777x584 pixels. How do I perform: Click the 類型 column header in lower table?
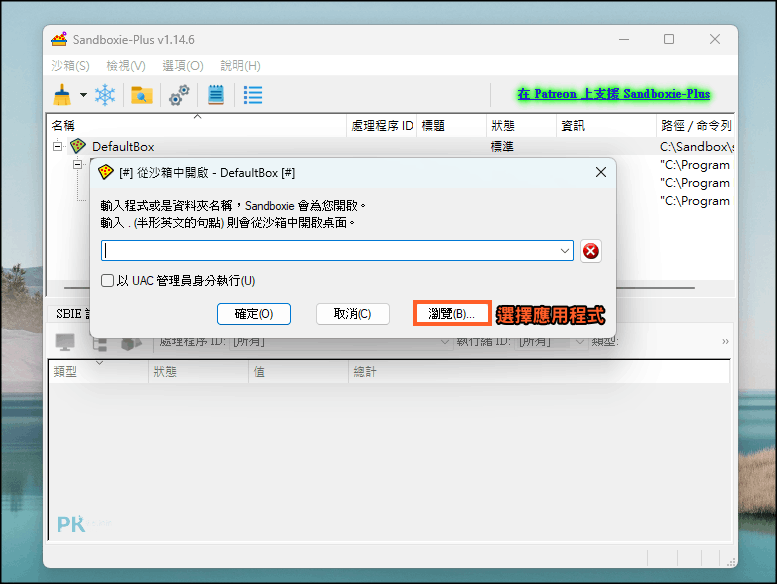coord(98,372)
